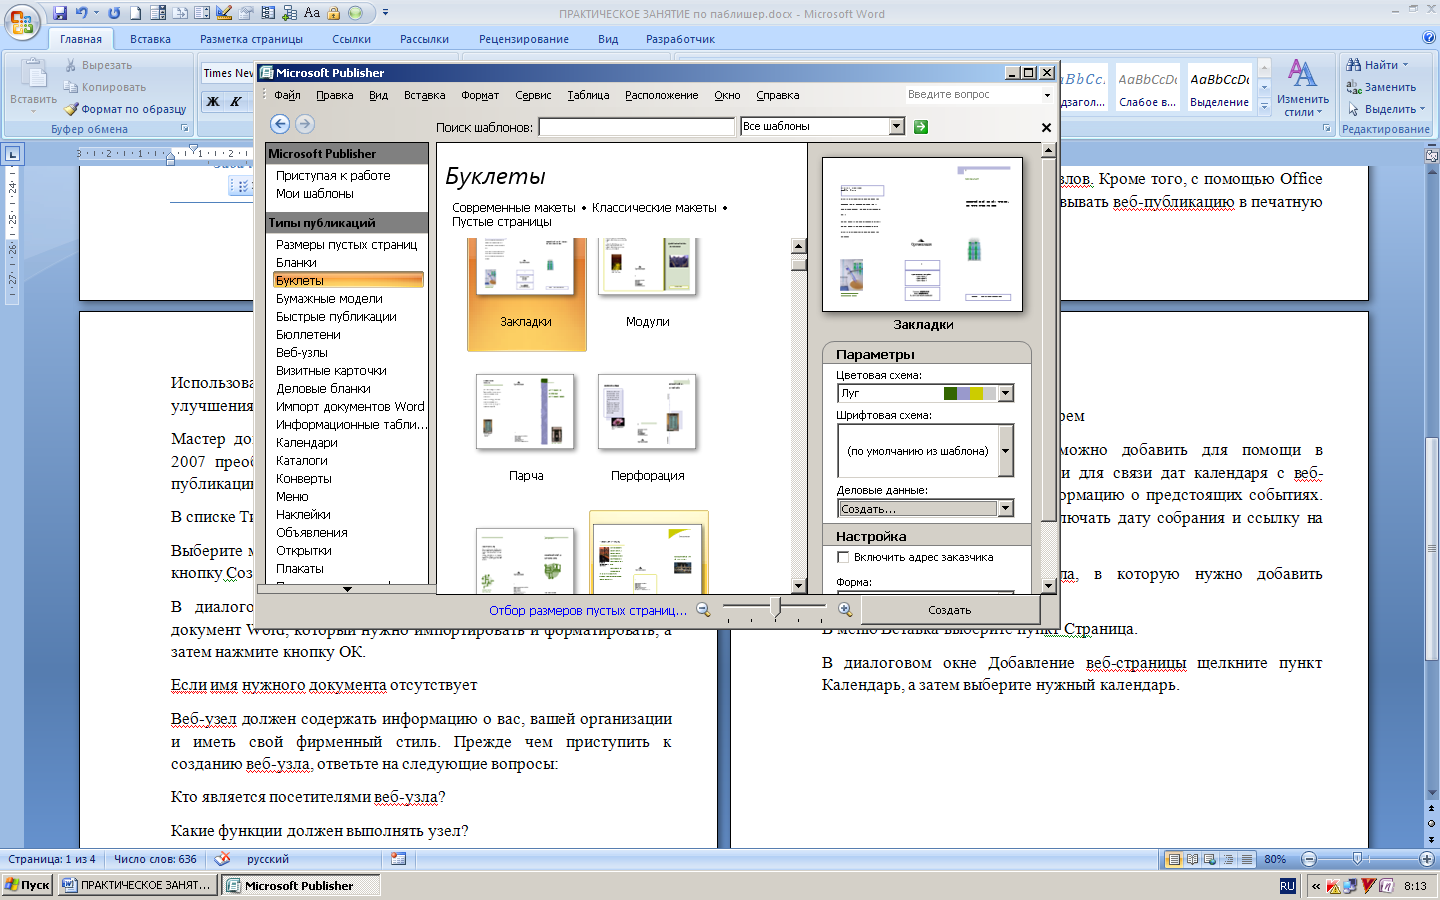Click the Bold (Ж) button in Word
The height and width of the screenshot is (900, 1440).
(213, 101)
